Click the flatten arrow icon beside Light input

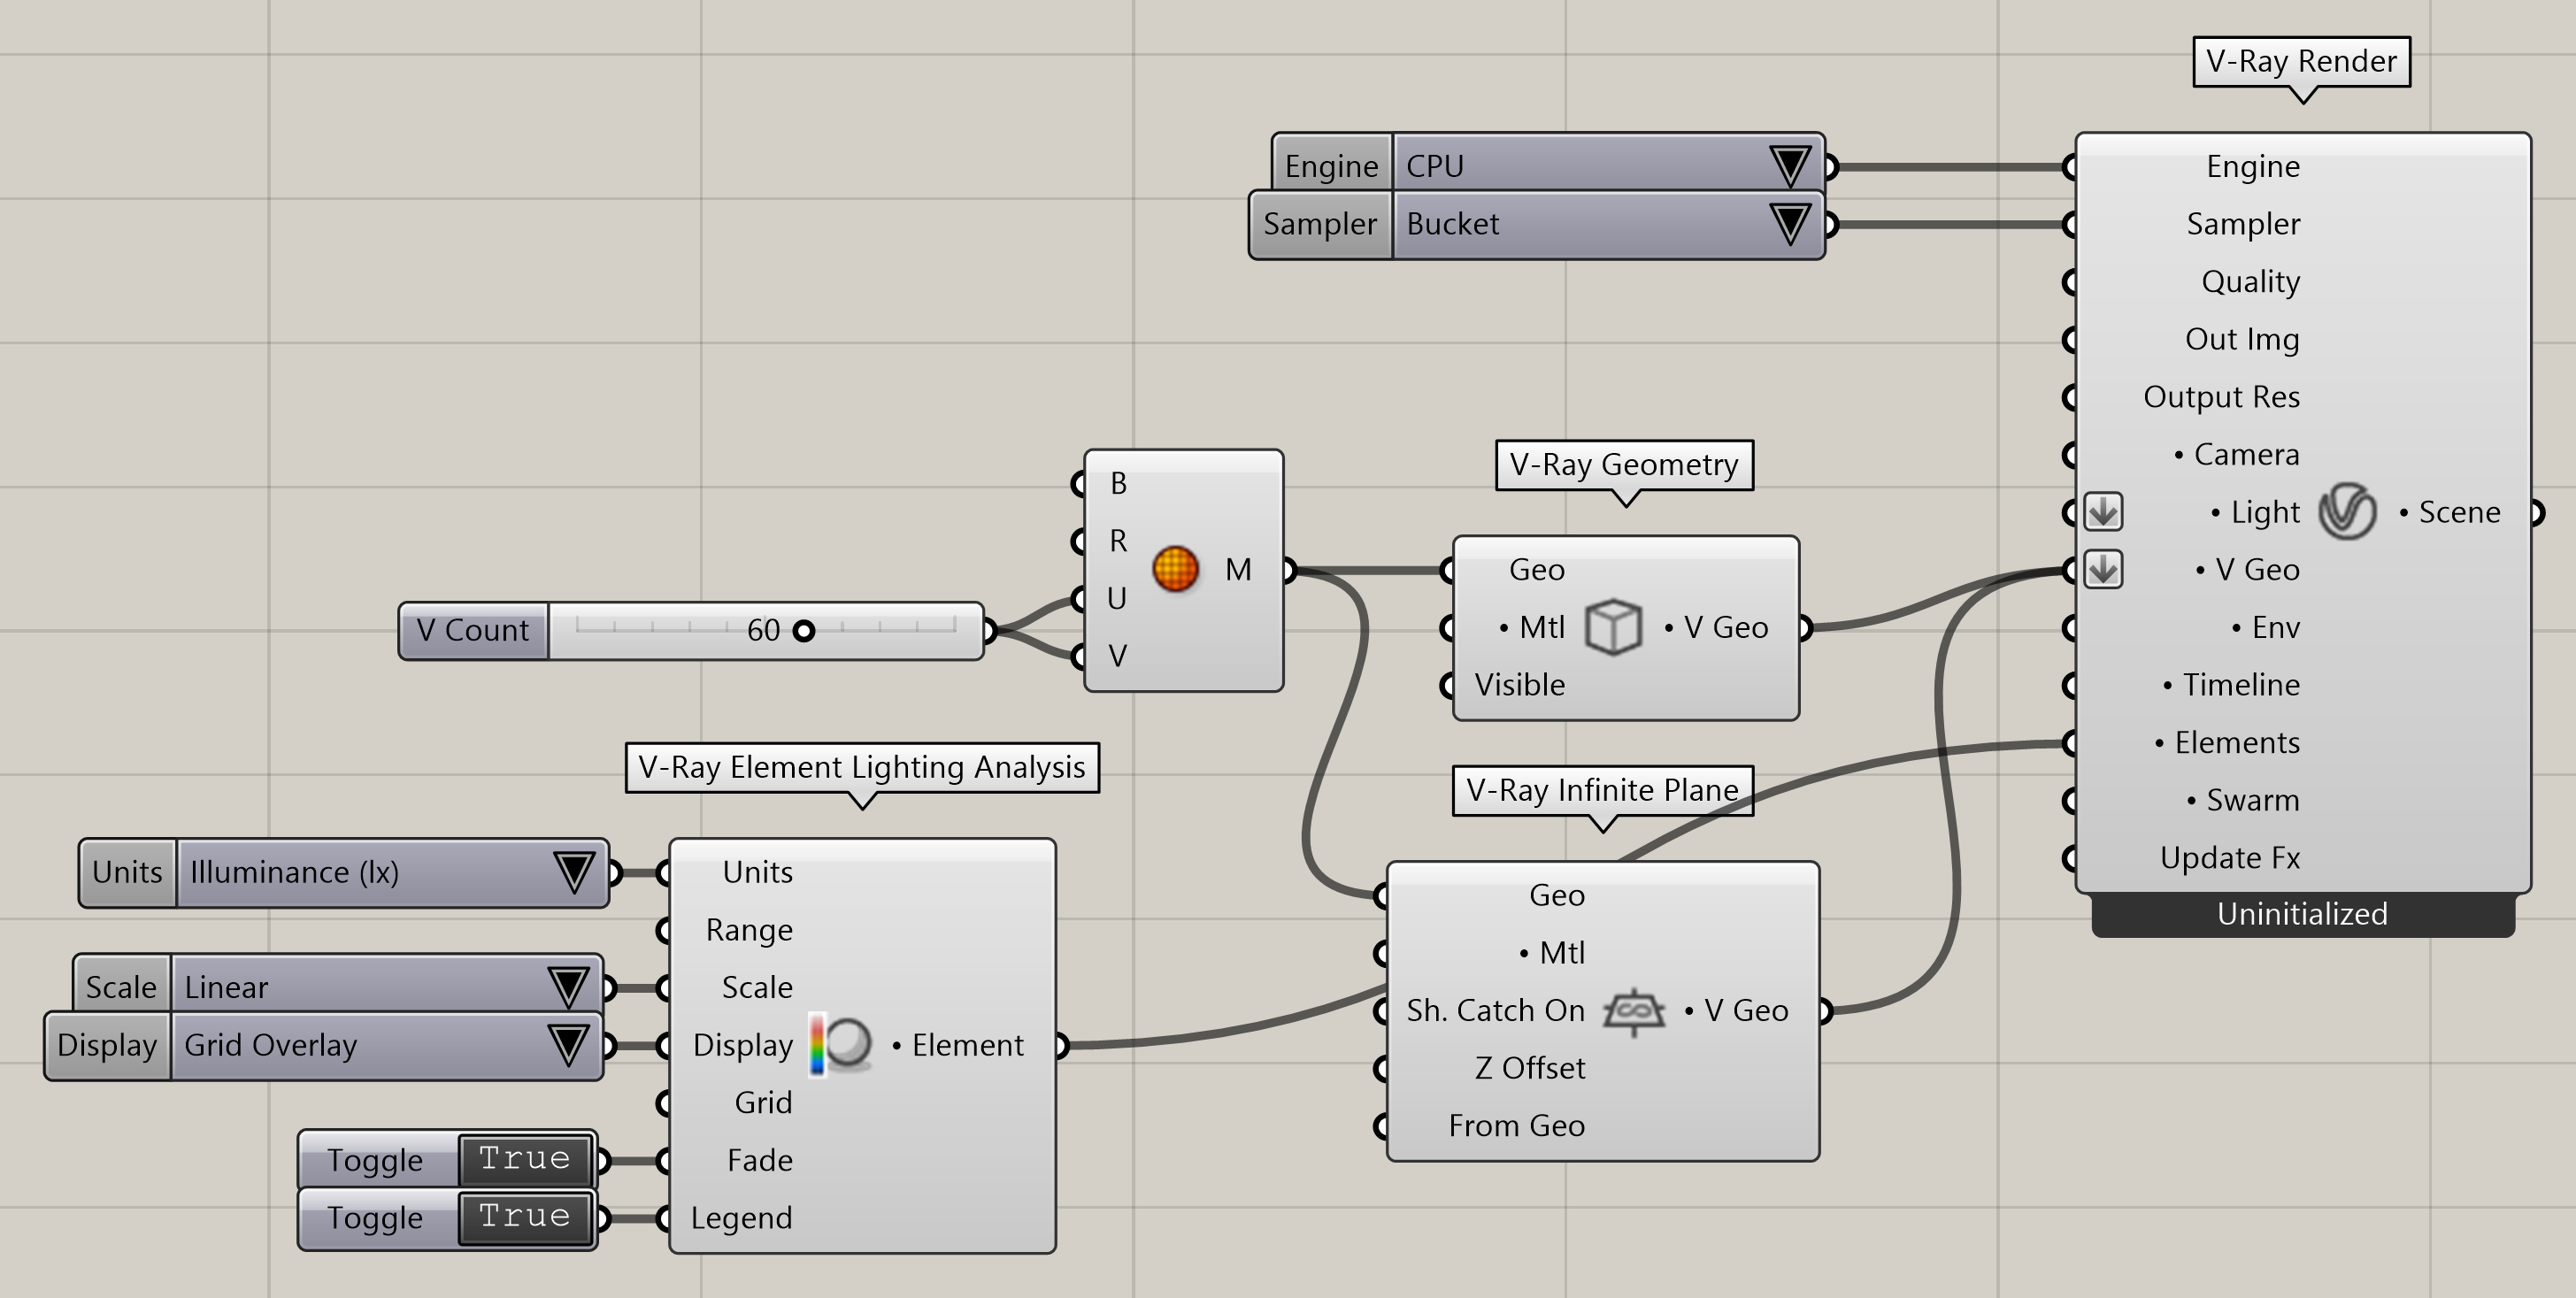point(2103,512)
